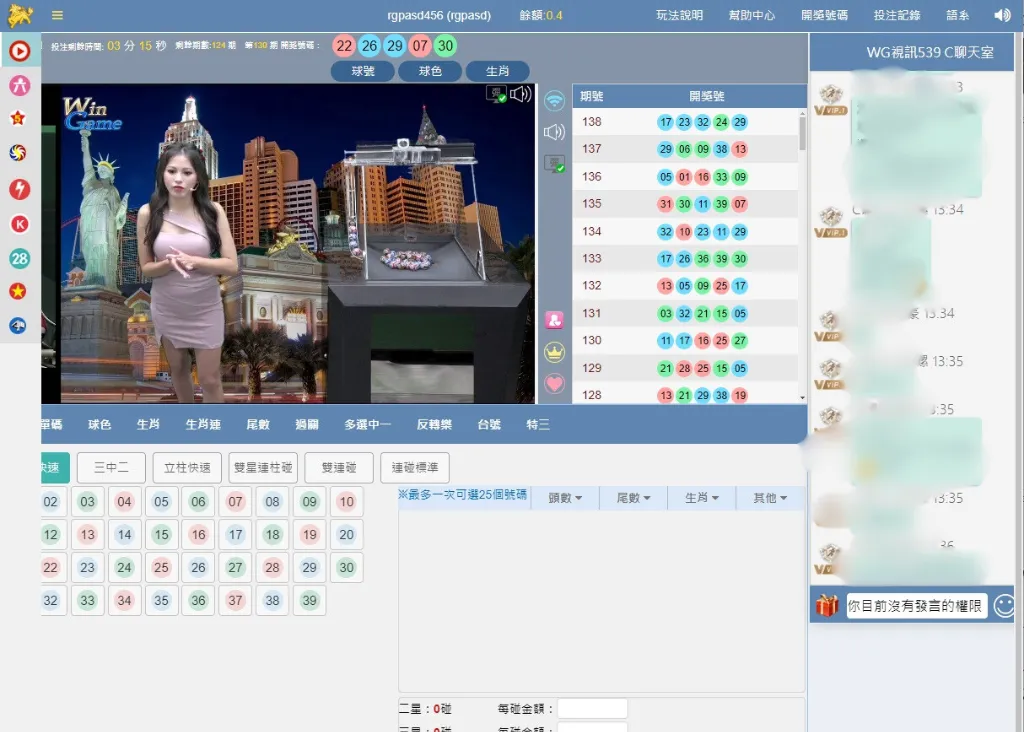1024x732 pixels.
Task: Select number ball 07
Action: pos(235,501)
